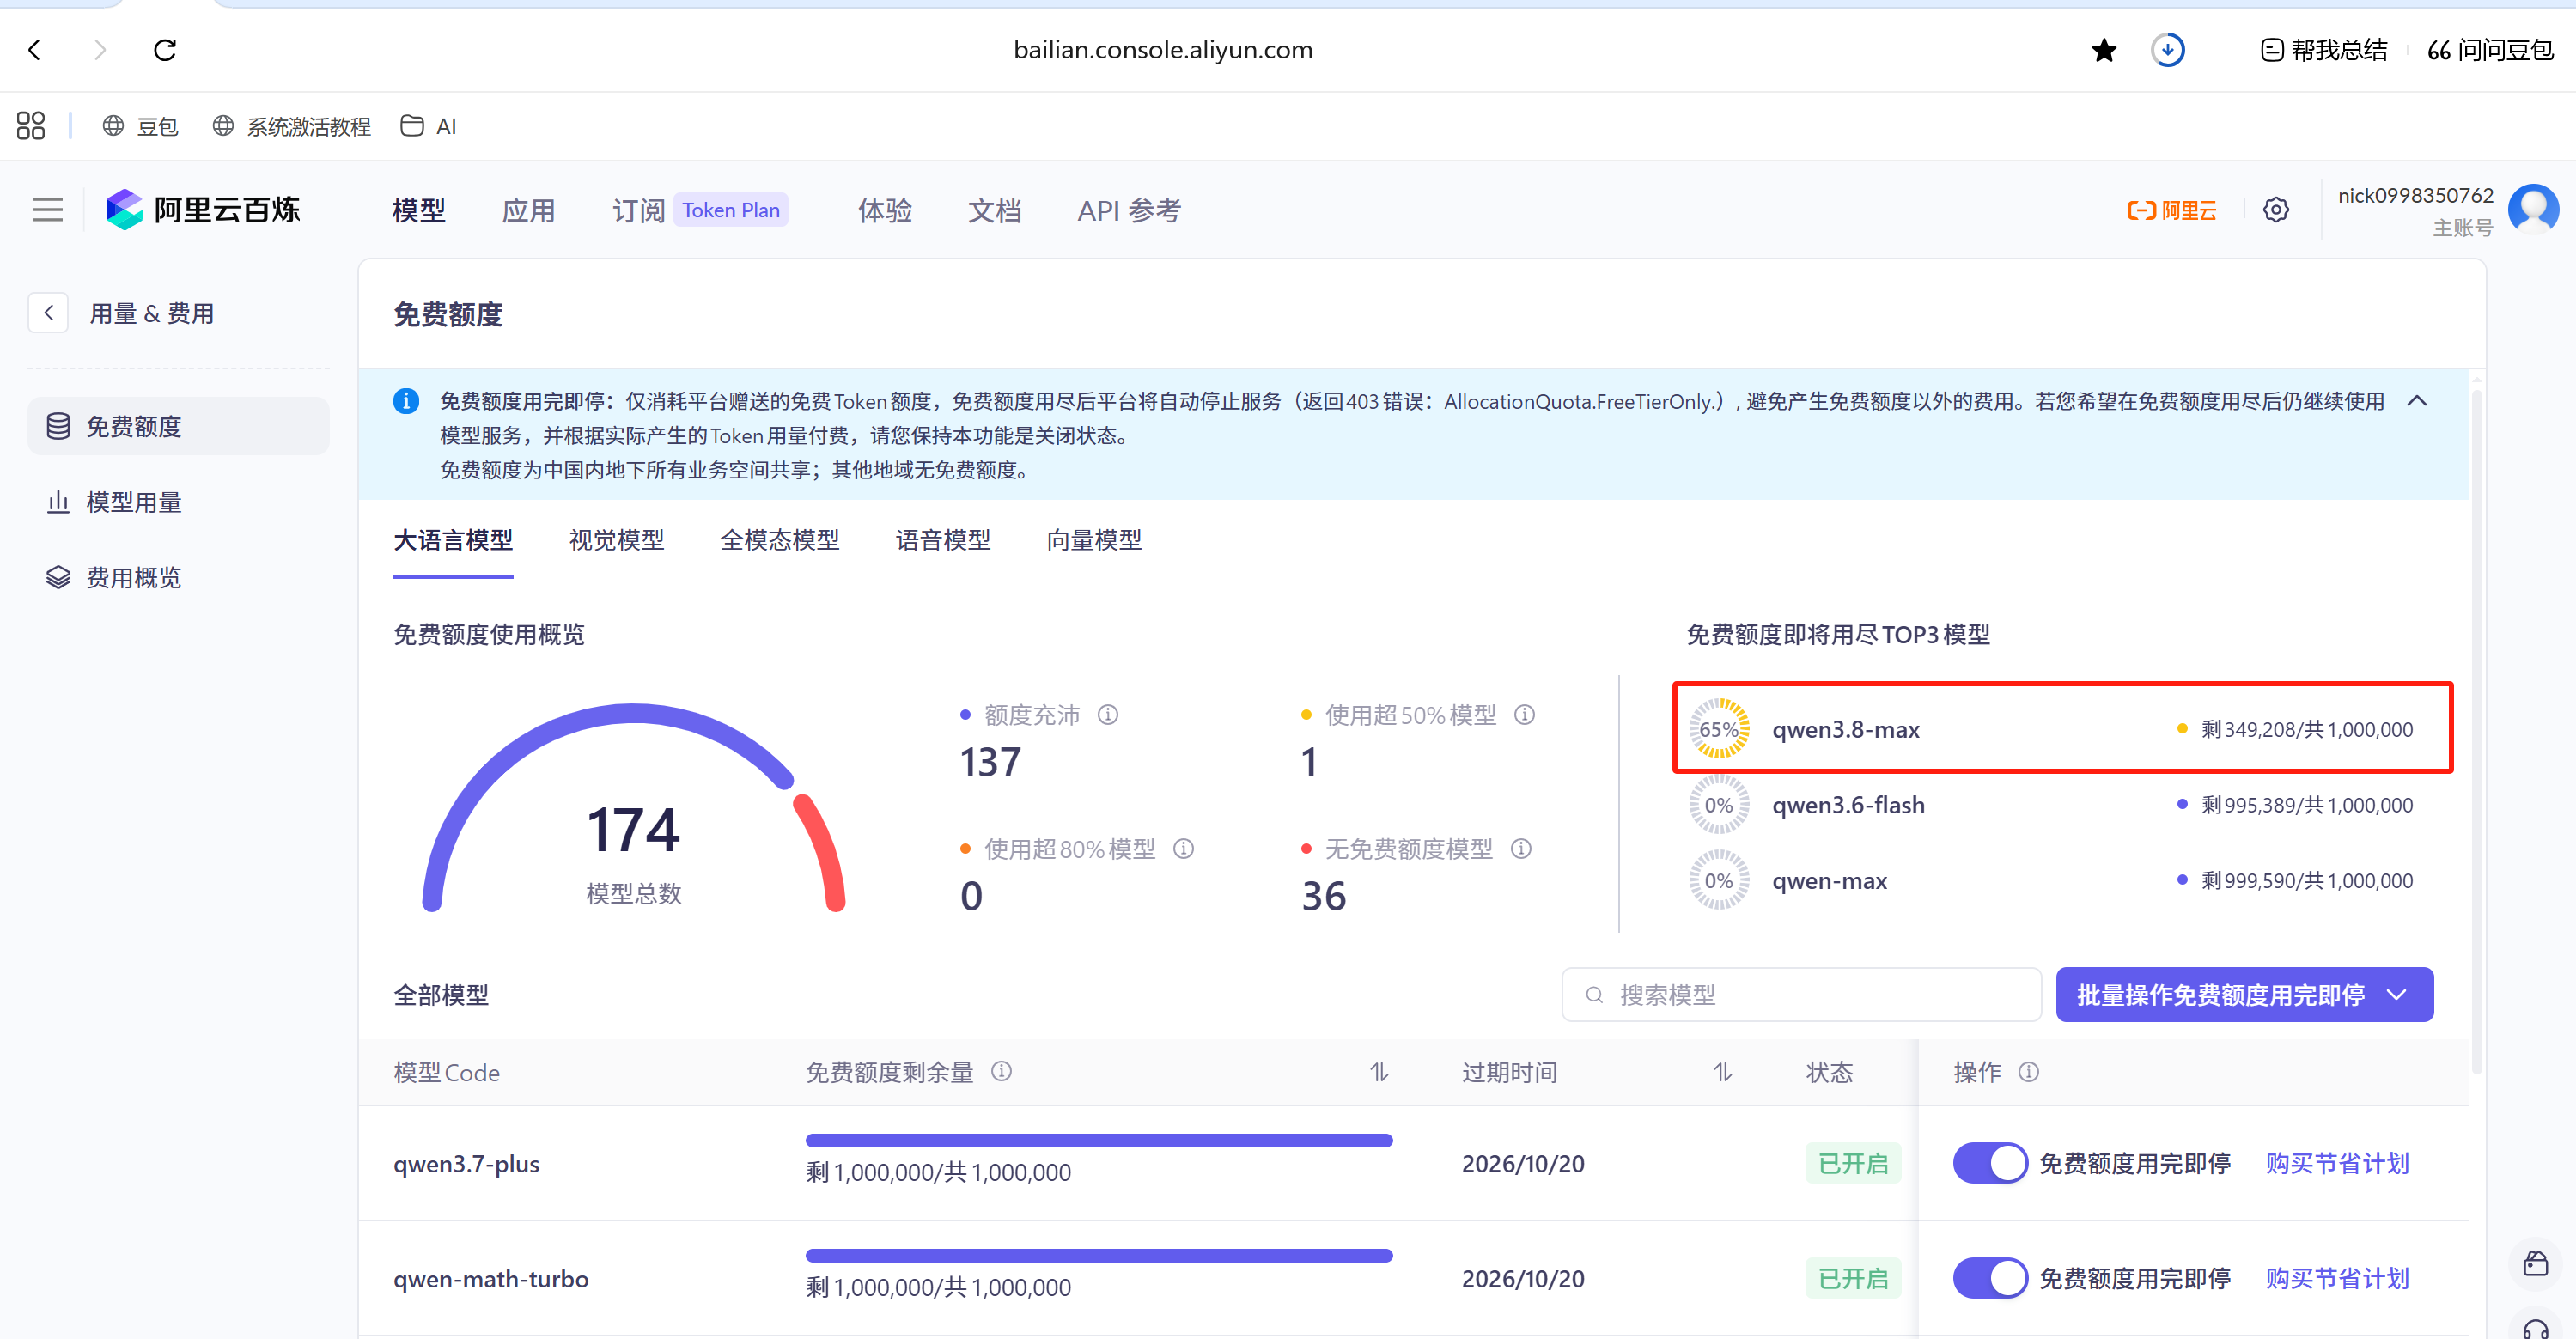
Task: Click the browser forward arrow
Action: click(99, 49)
